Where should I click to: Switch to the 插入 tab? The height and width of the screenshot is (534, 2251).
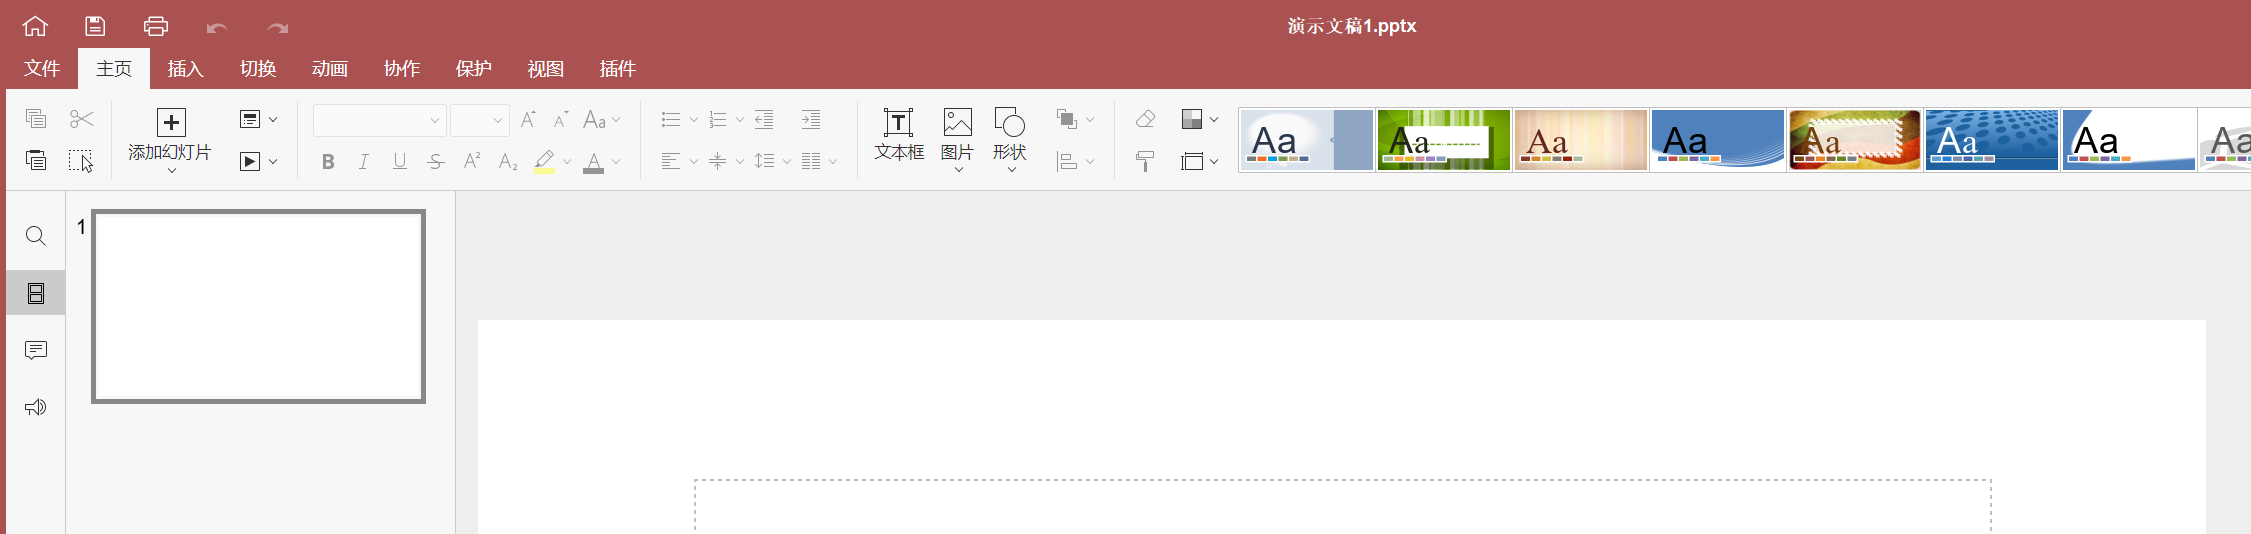[186, 68]
